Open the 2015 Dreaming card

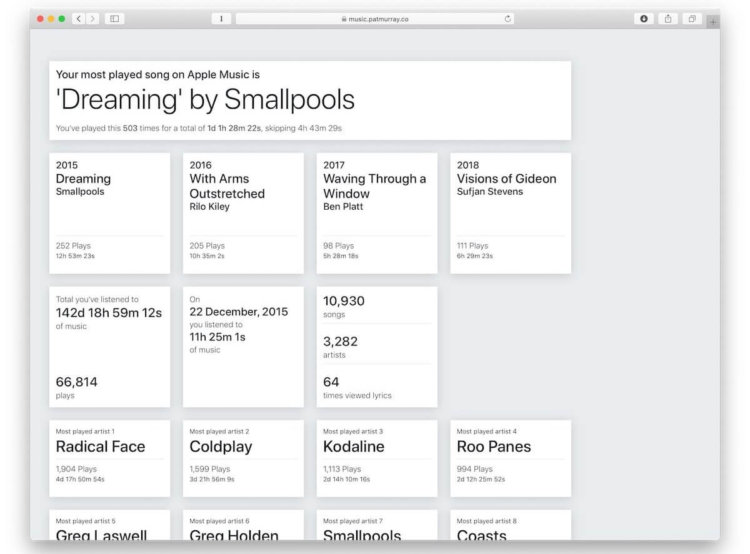[110, 213]
